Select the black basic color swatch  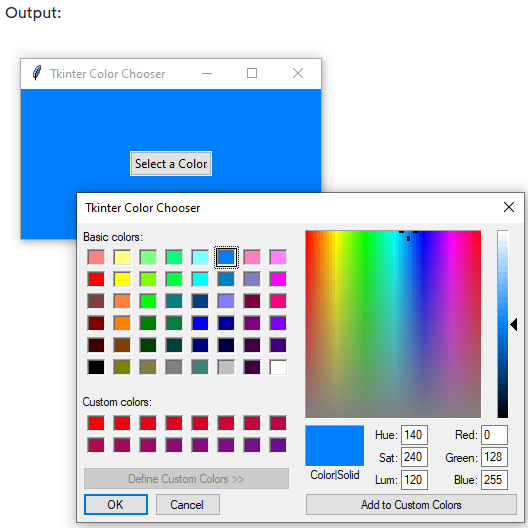coord(96,367)
